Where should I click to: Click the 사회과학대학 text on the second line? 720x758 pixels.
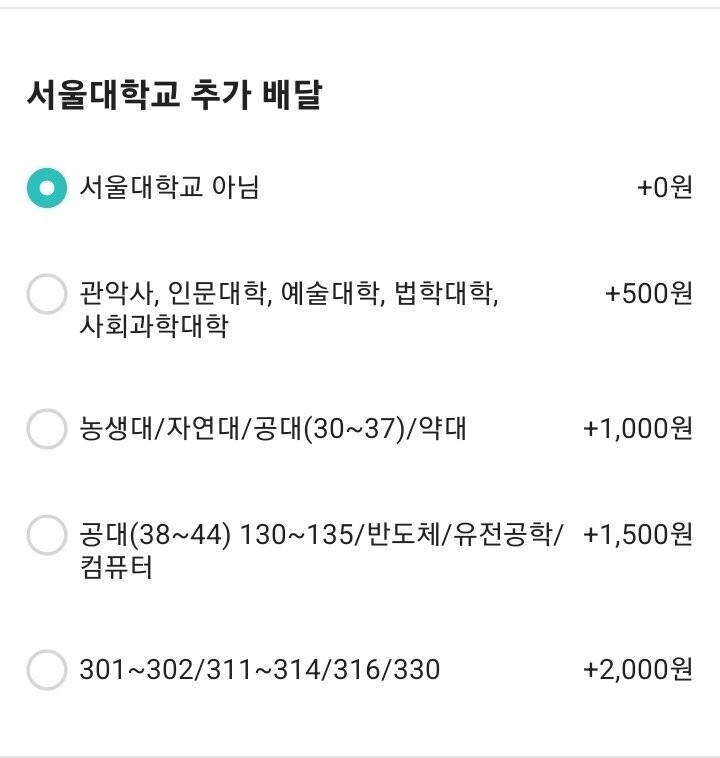click(x=153, y=326)
